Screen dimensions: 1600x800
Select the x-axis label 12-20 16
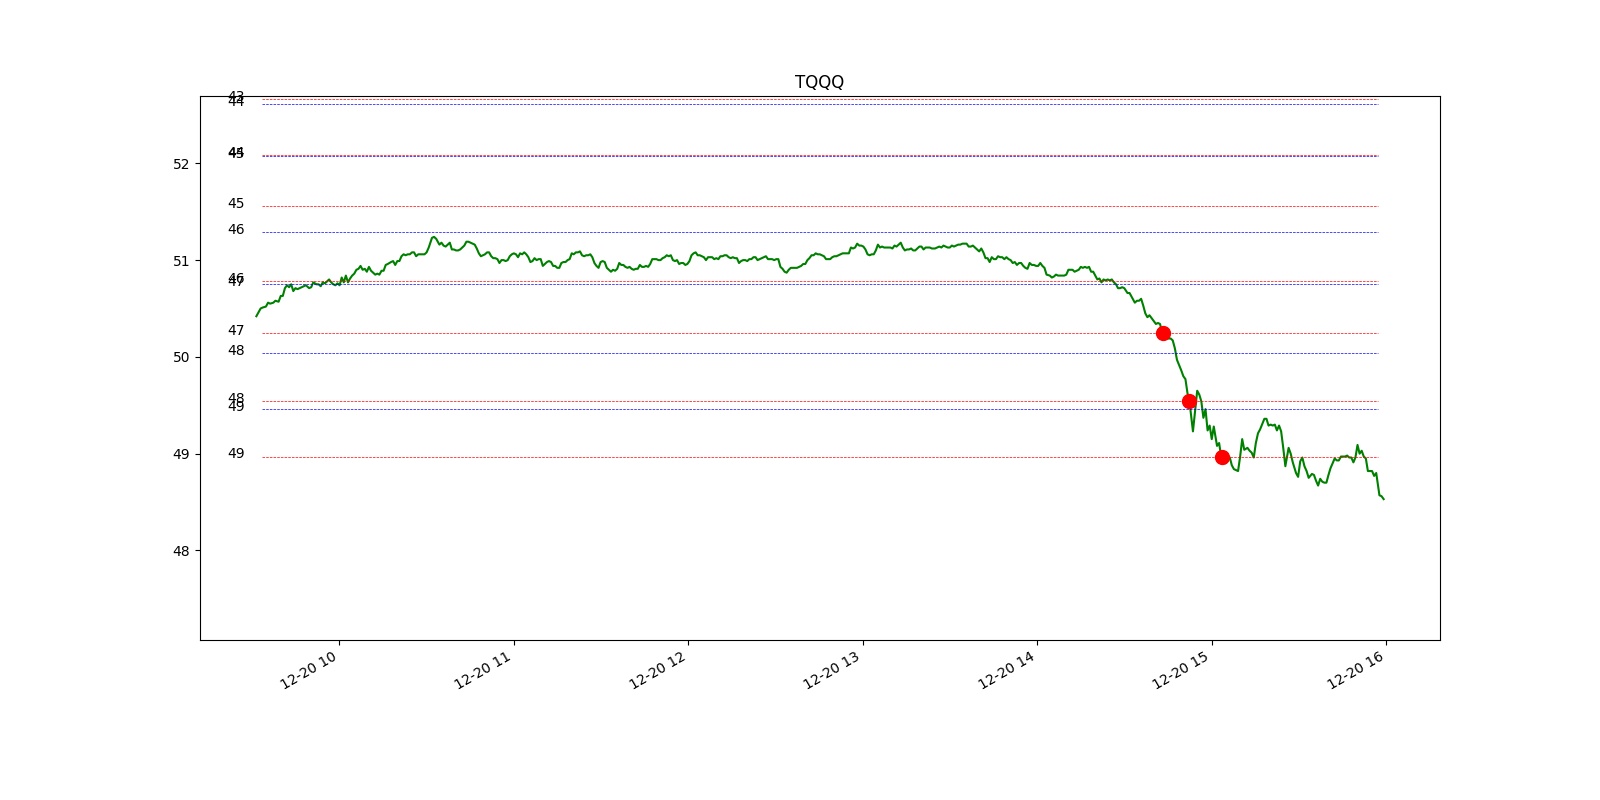(x=1357, y=668)
